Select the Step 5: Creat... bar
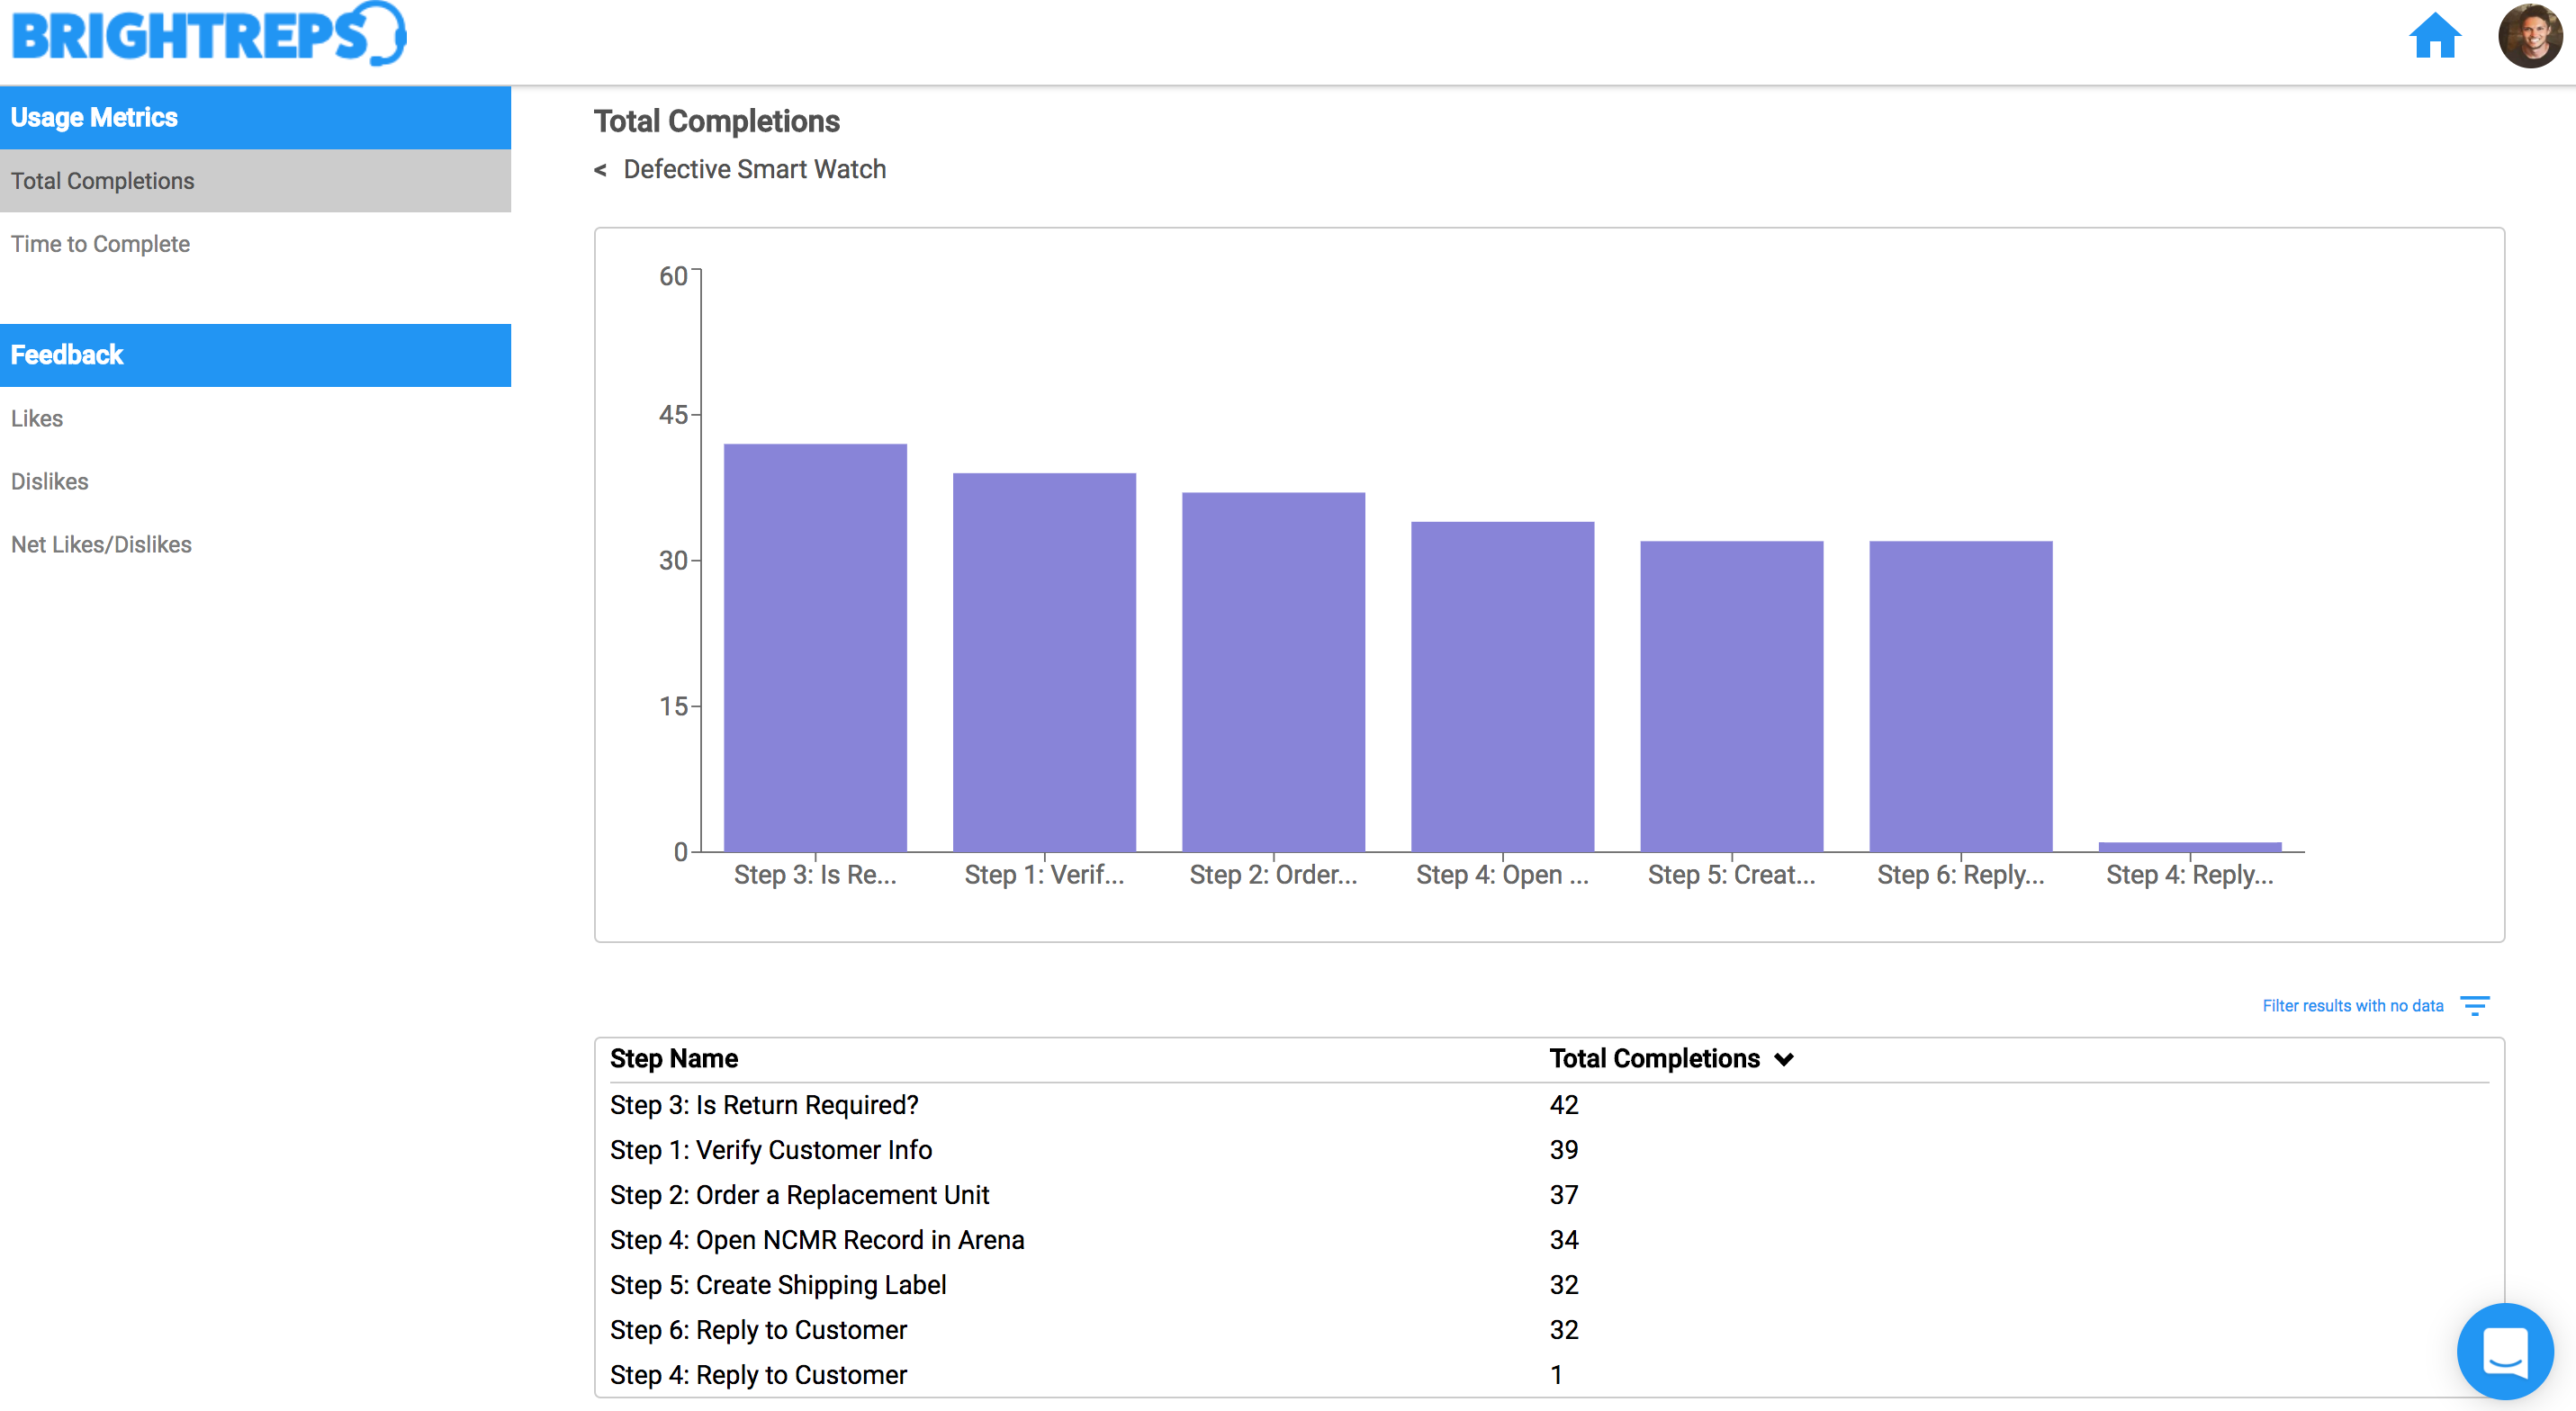 click(x=1731, y=697)
